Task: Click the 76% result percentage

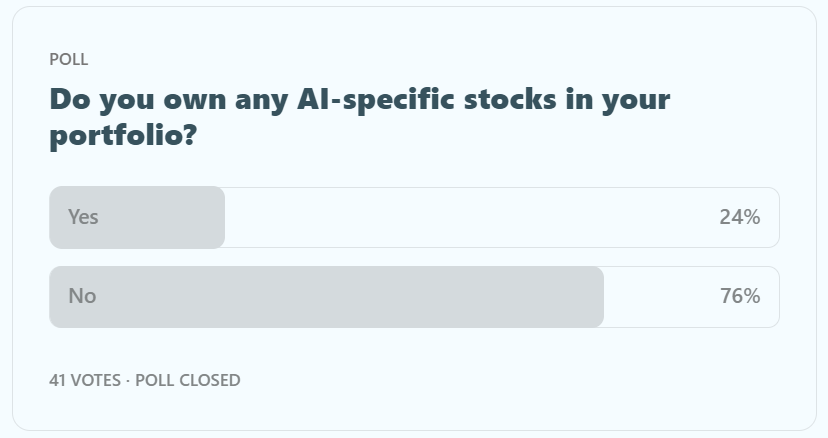Action: (739, 296)
